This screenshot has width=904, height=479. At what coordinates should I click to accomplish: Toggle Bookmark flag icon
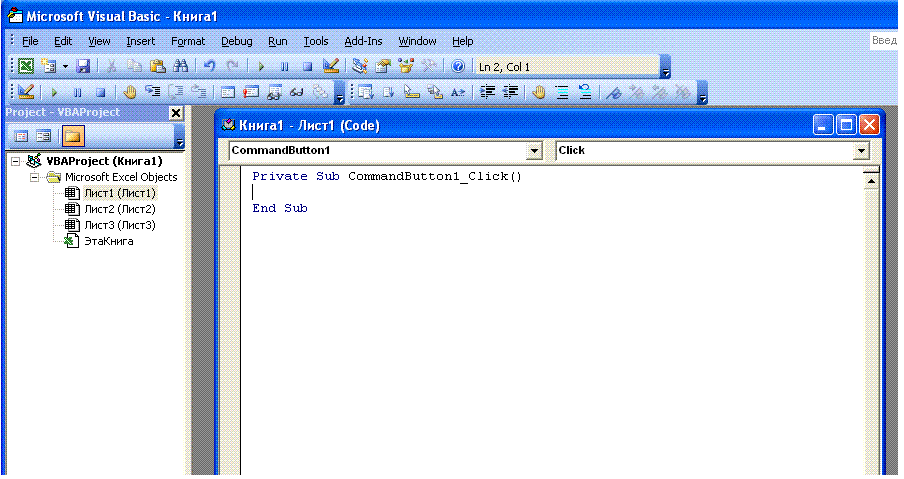[614, 92]
